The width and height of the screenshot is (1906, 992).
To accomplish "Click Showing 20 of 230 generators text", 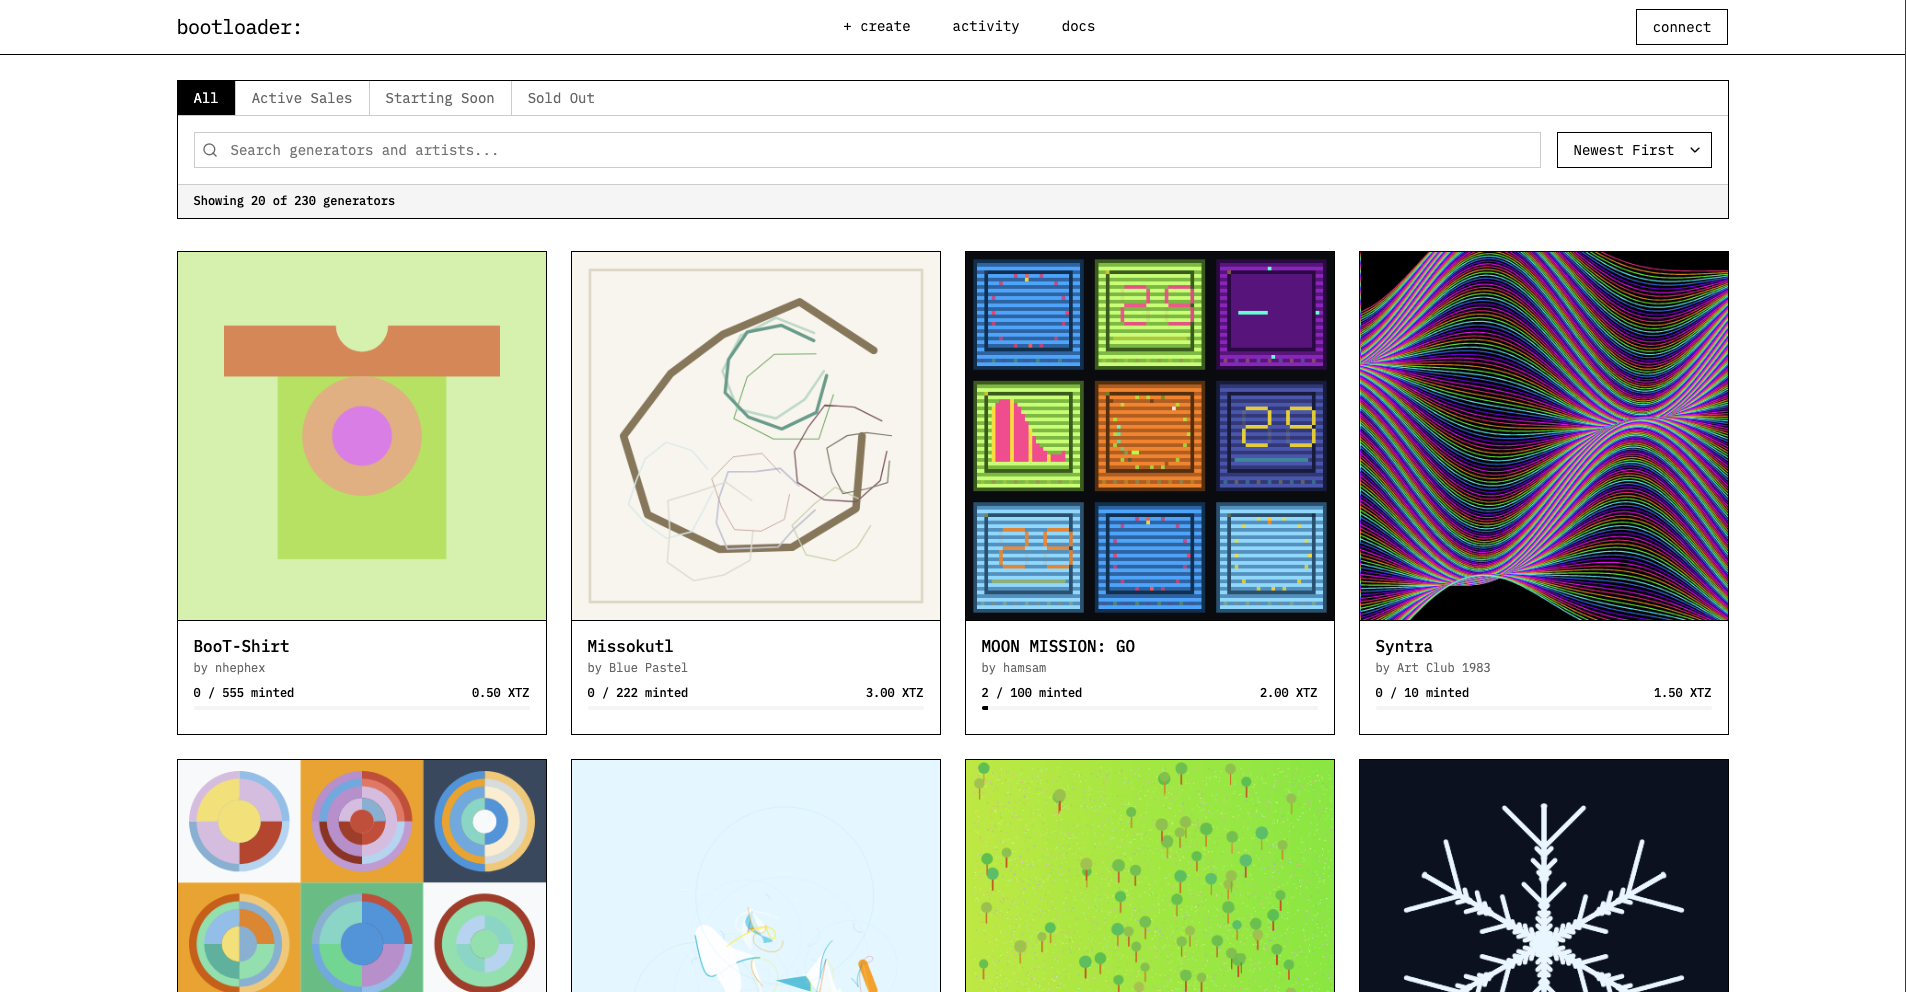I will pyautogui.click(x=294, y=201).
